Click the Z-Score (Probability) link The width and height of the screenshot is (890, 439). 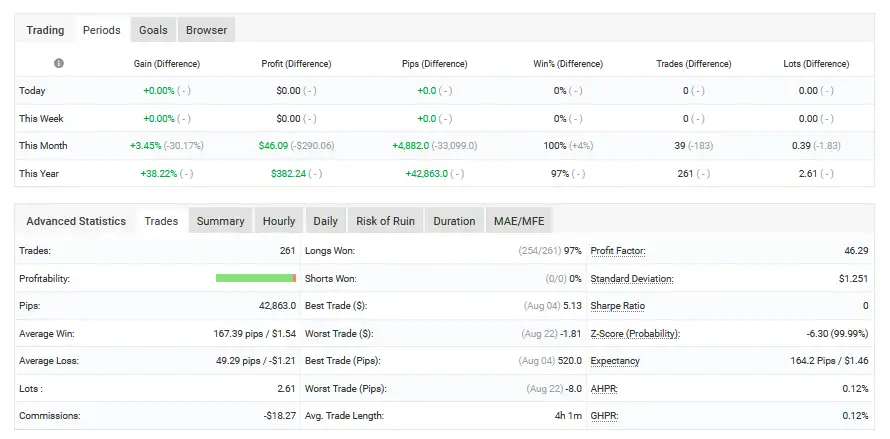635,333
